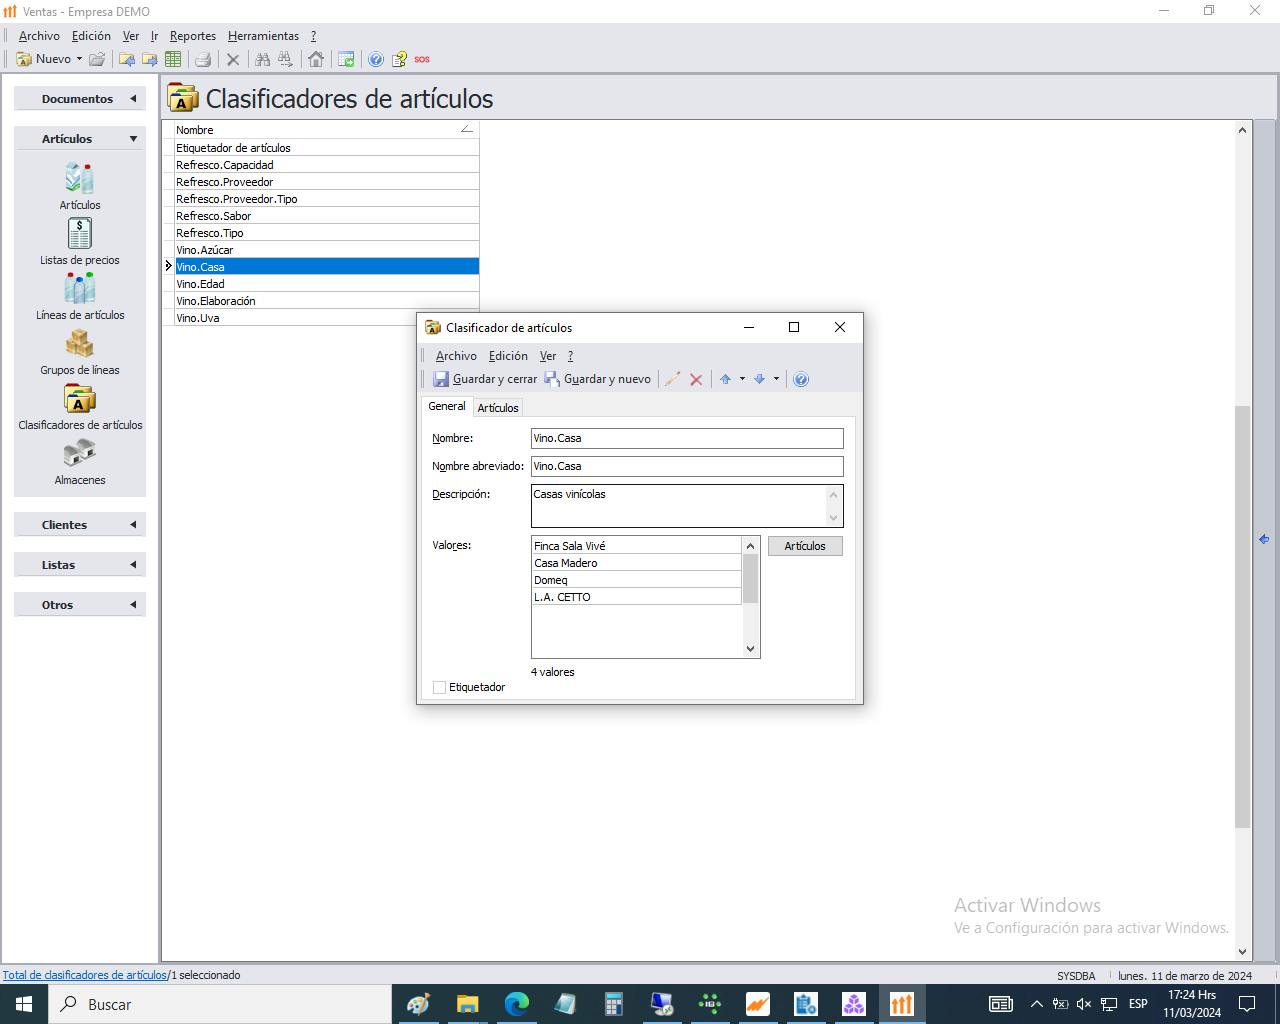Screen dimensions: 1280x1024
Task: Expand the Clientes sidebar section
Action: coord(79,525)
